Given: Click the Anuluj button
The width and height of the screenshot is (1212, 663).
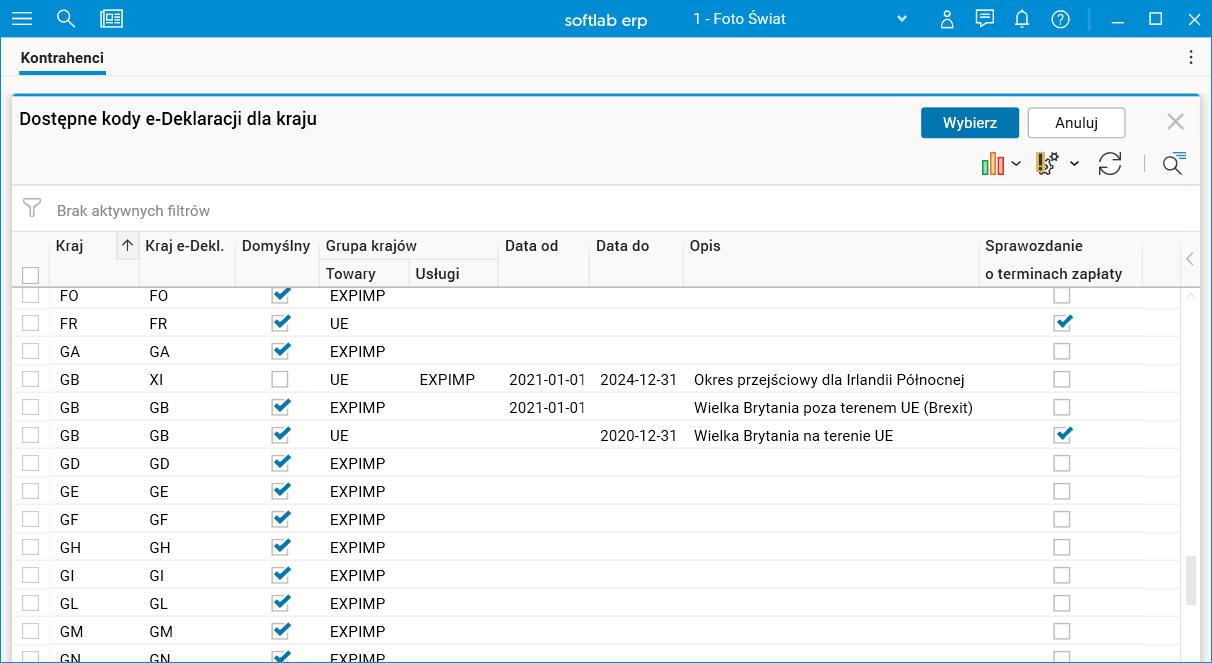Looking at the screenshot, I should (1077, 123).
